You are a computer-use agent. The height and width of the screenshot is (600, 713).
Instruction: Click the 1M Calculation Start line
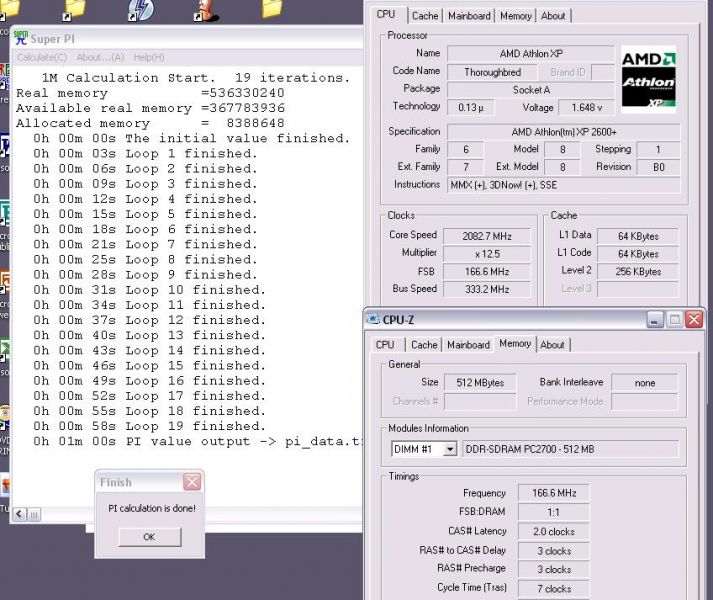click(196, 78)
